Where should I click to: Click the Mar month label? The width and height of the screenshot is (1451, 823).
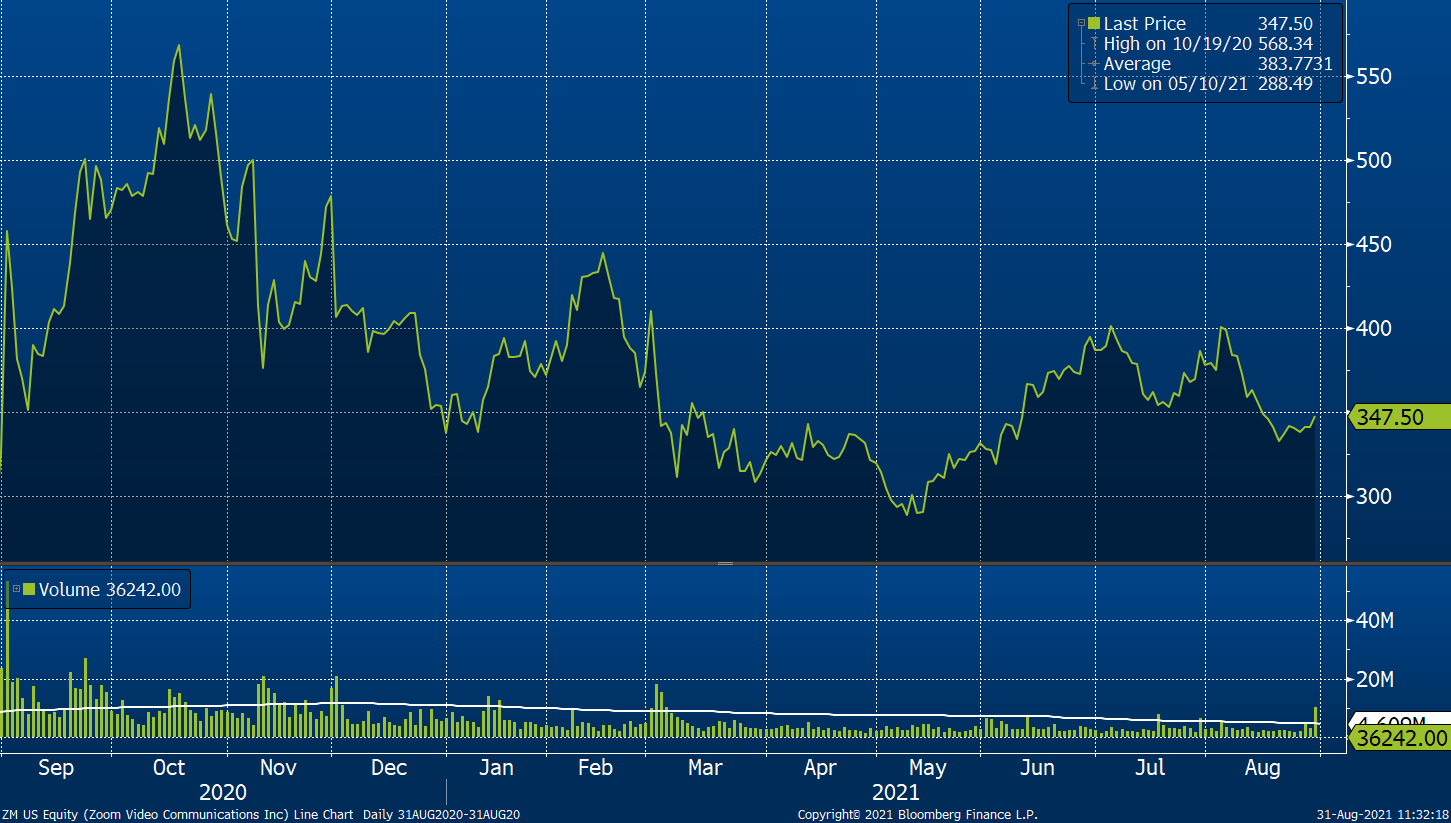click(705, 768)
